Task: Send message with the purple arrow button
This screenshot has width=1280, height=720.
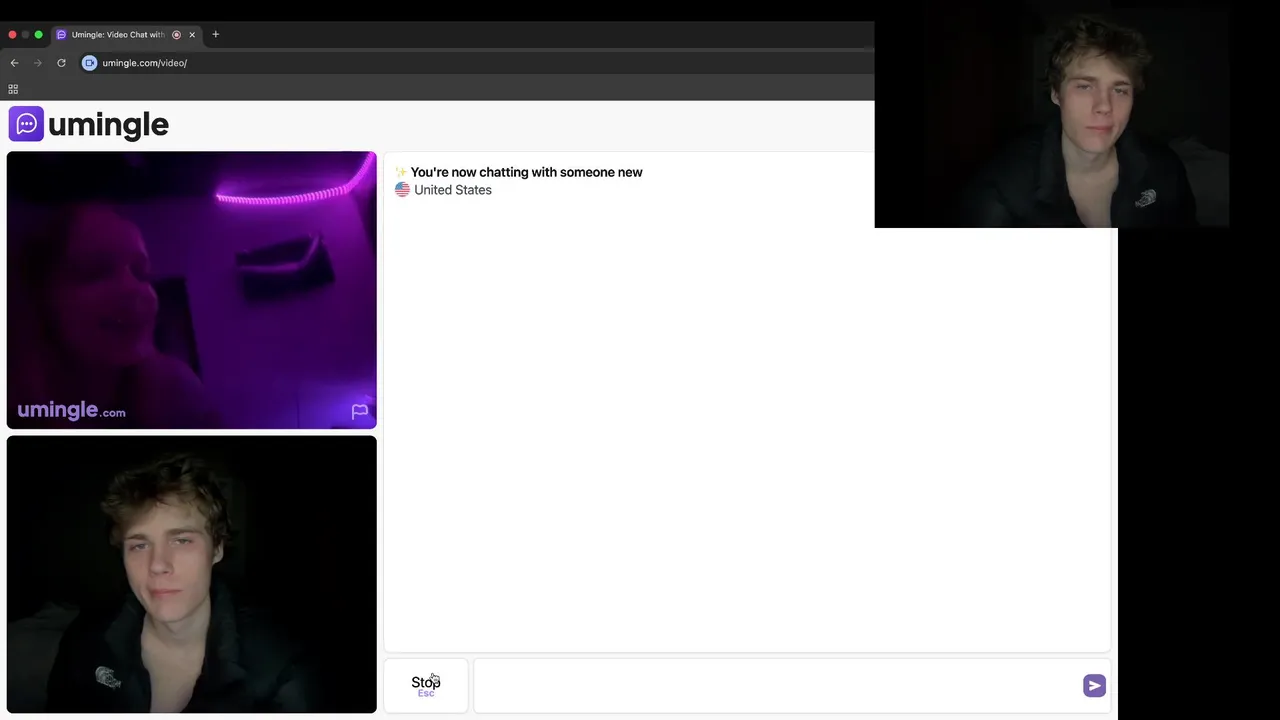Action: coord(1094,685)
